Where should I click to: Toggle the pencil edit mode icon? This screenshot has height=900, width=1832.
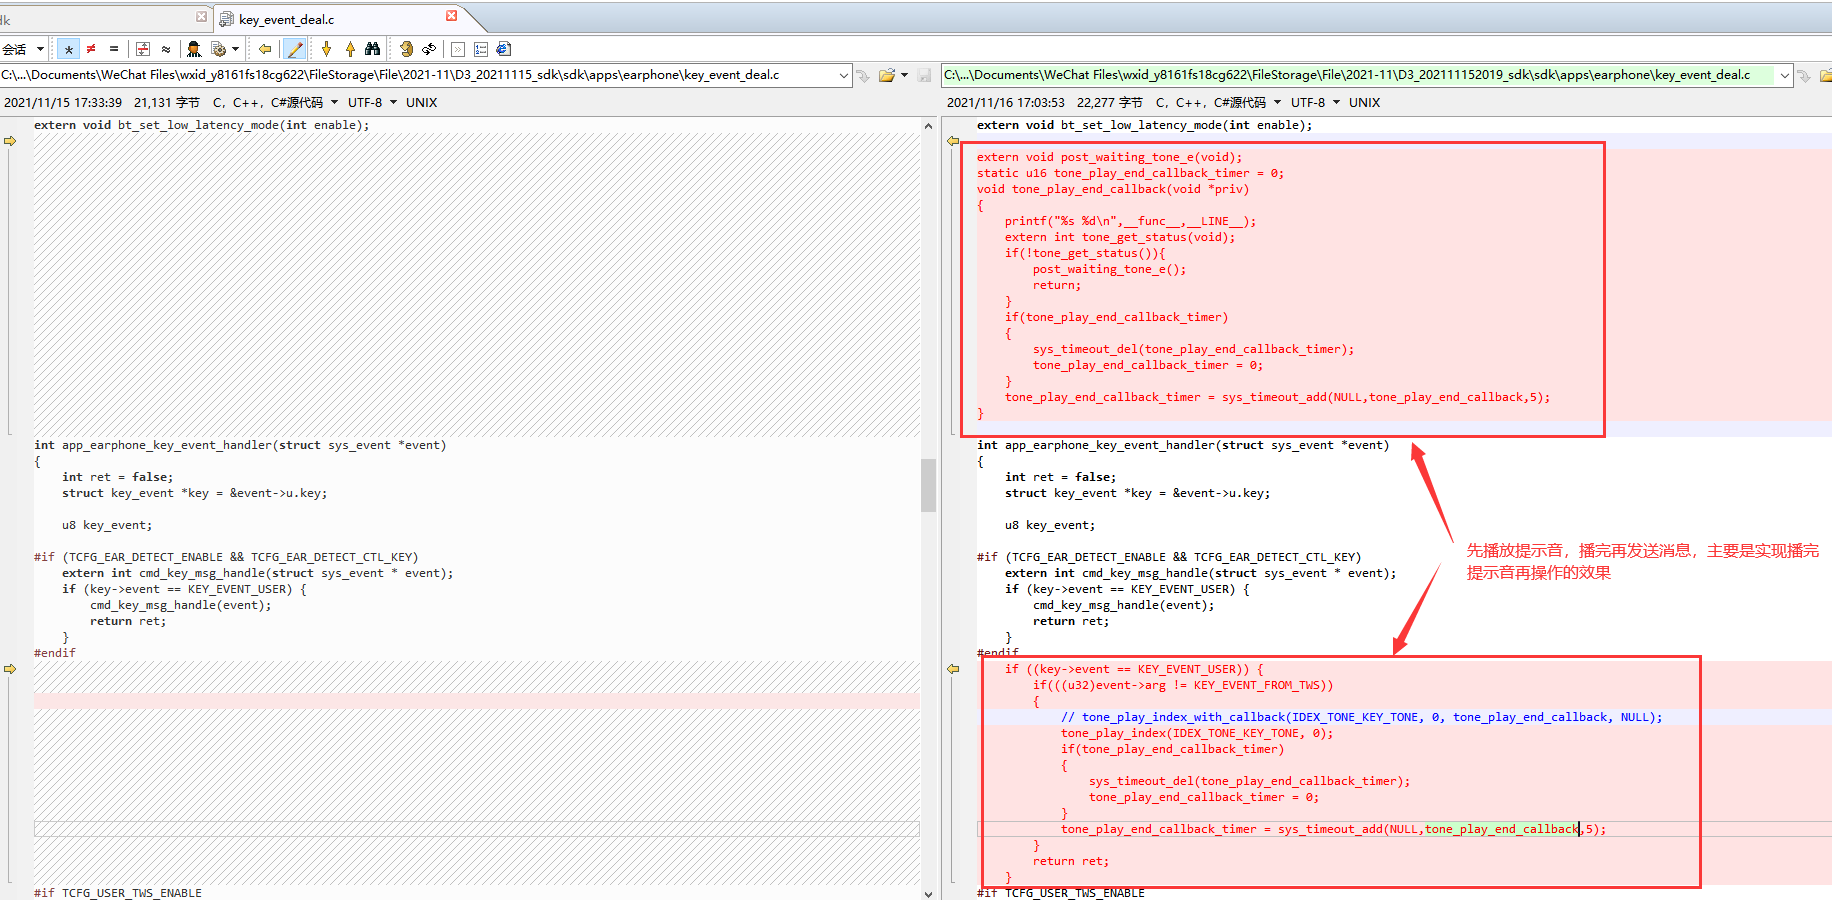295,49
